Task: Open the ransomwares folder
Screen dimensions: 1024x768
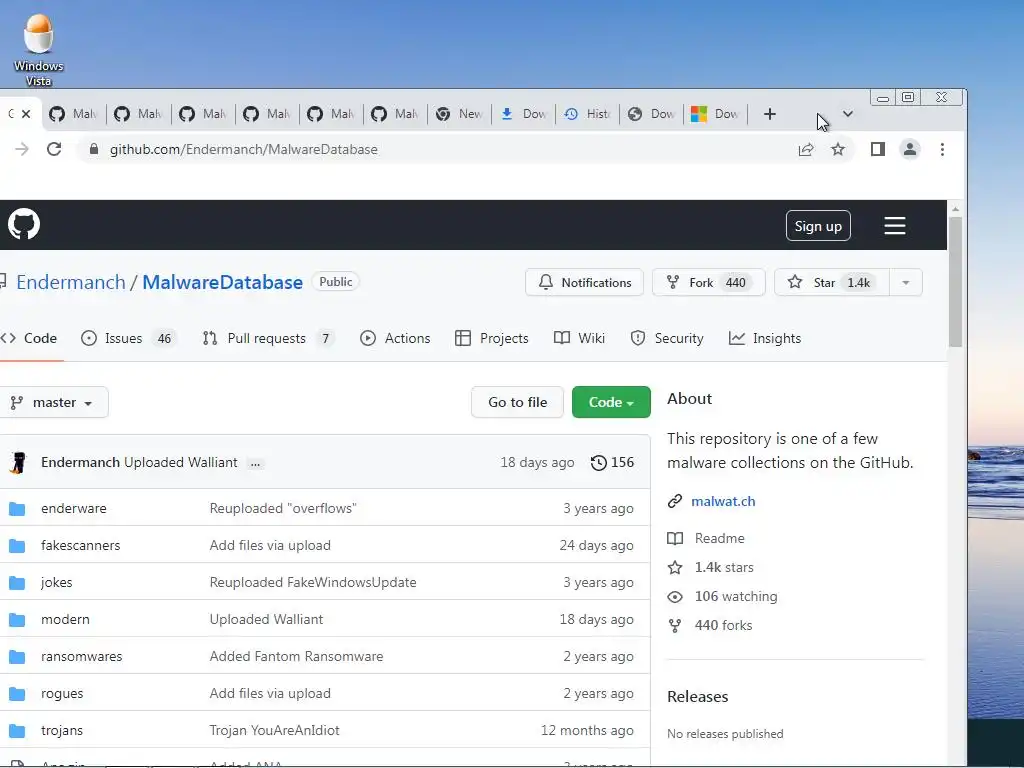Action: click(82, 657)
